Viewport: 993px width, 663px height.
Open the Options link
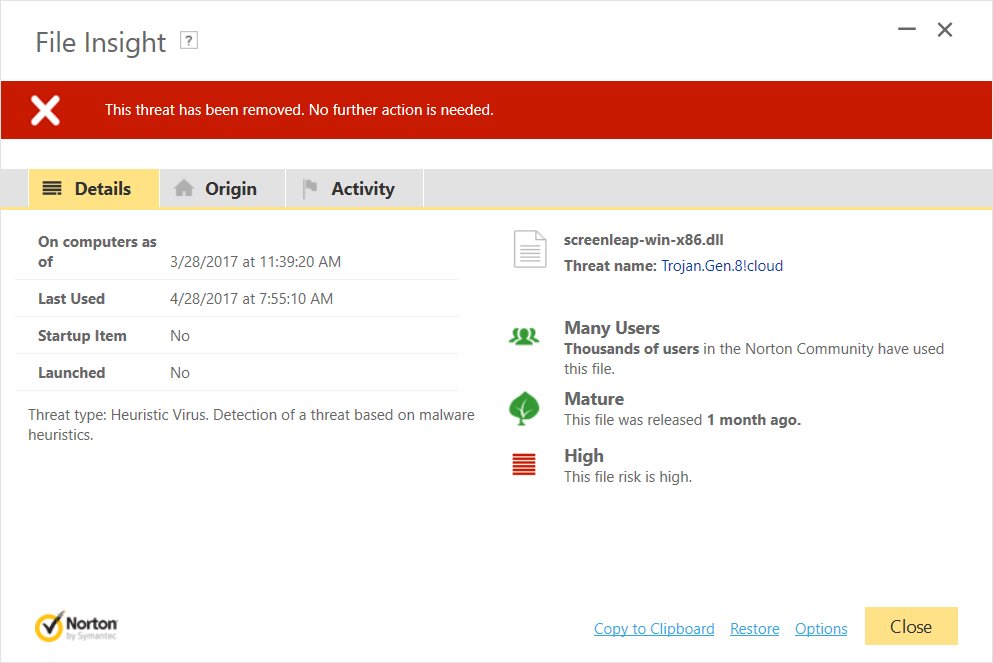(821, 629)
